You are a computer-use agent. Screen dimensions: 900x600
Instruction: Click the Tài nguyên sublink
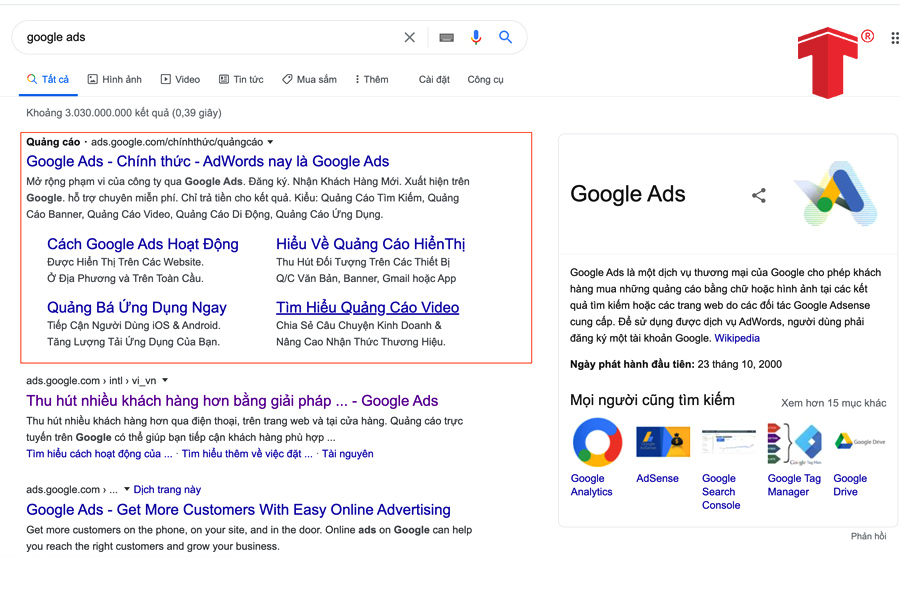[347, 454]
